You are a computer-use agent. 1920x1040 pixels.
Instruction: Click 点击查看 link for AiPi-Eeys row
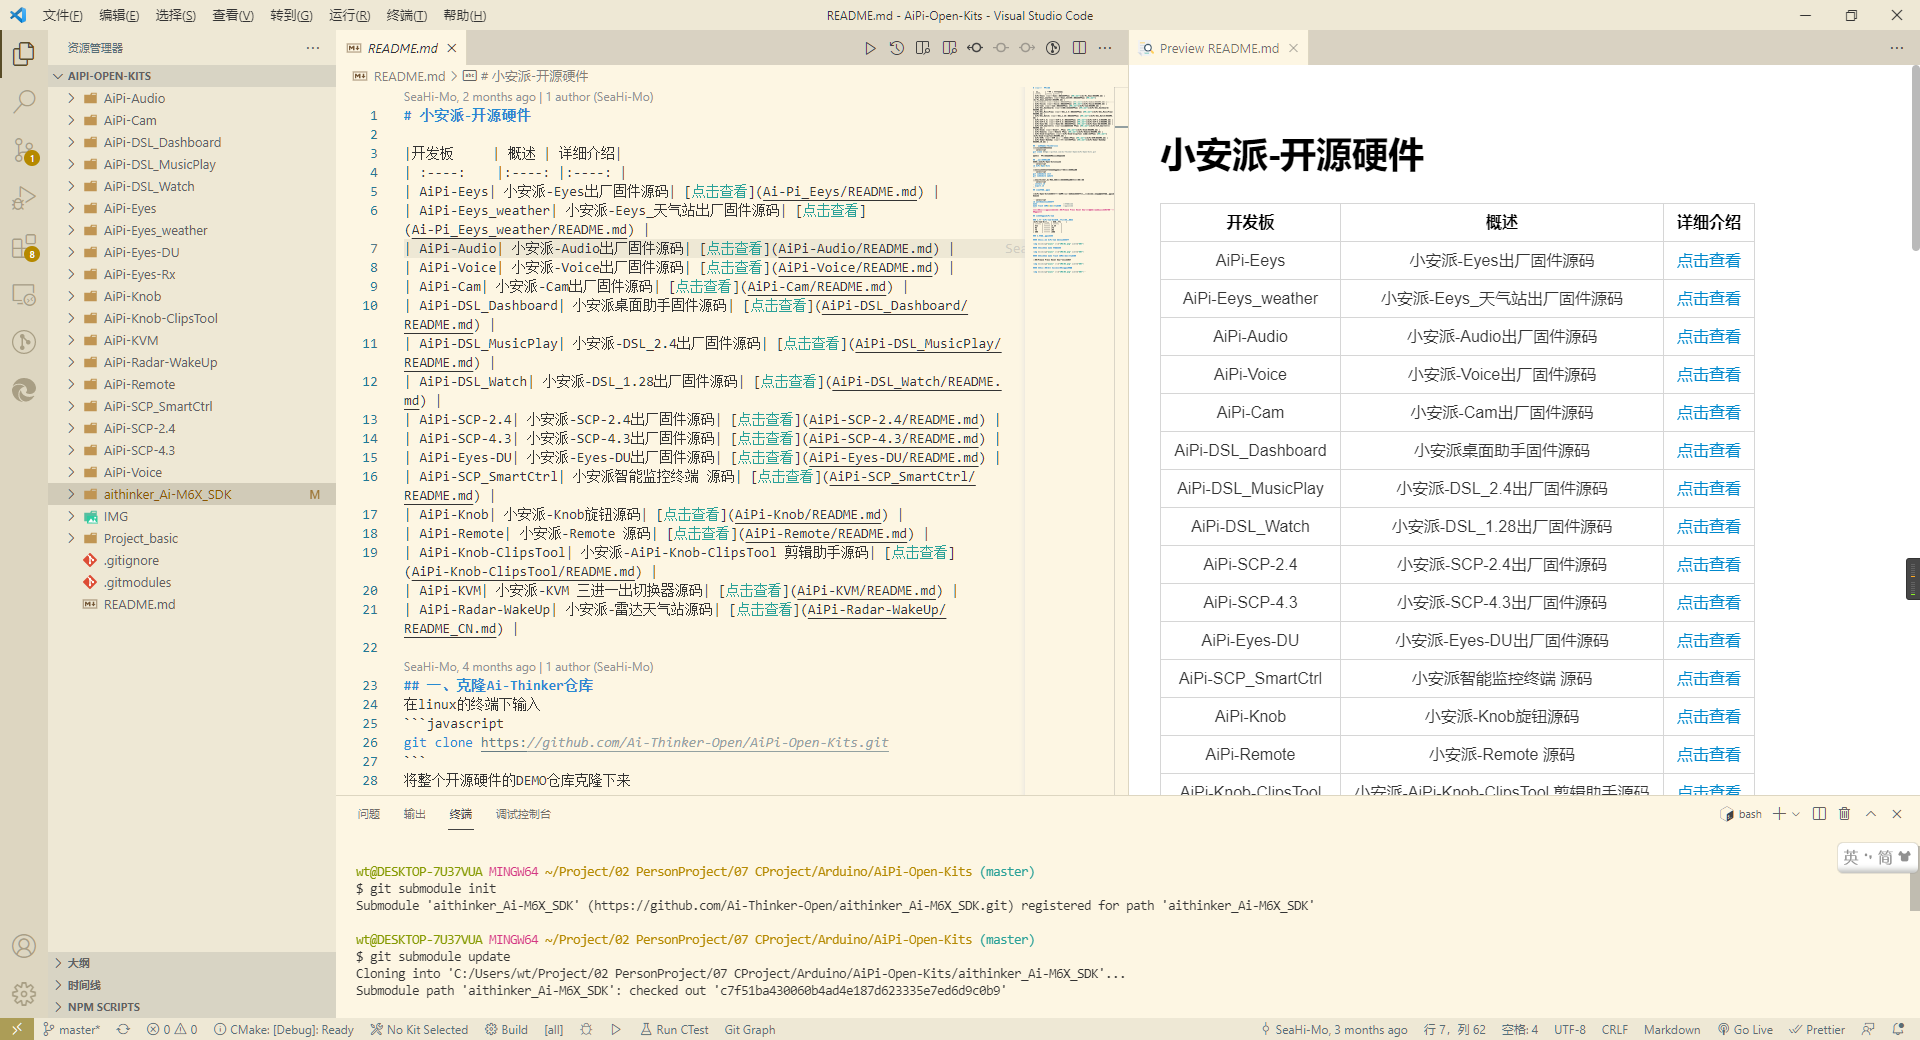[1708, 260]
